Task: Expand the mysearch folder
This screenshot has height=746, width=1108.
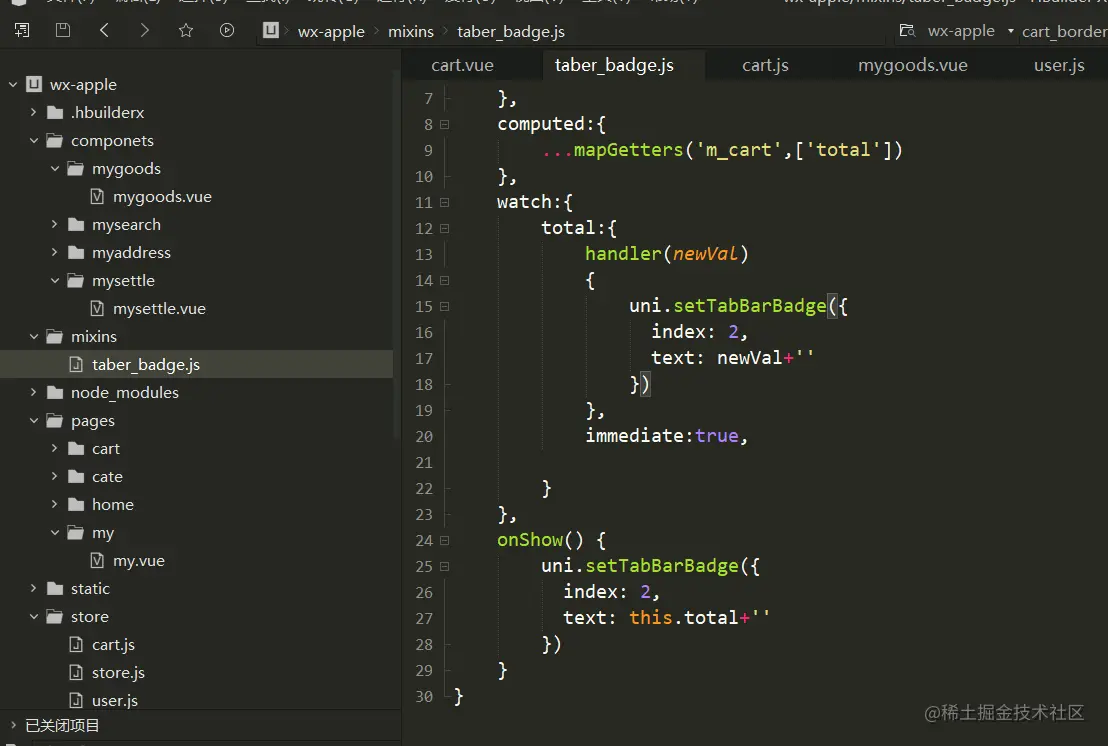Action: tap(54, 224)
